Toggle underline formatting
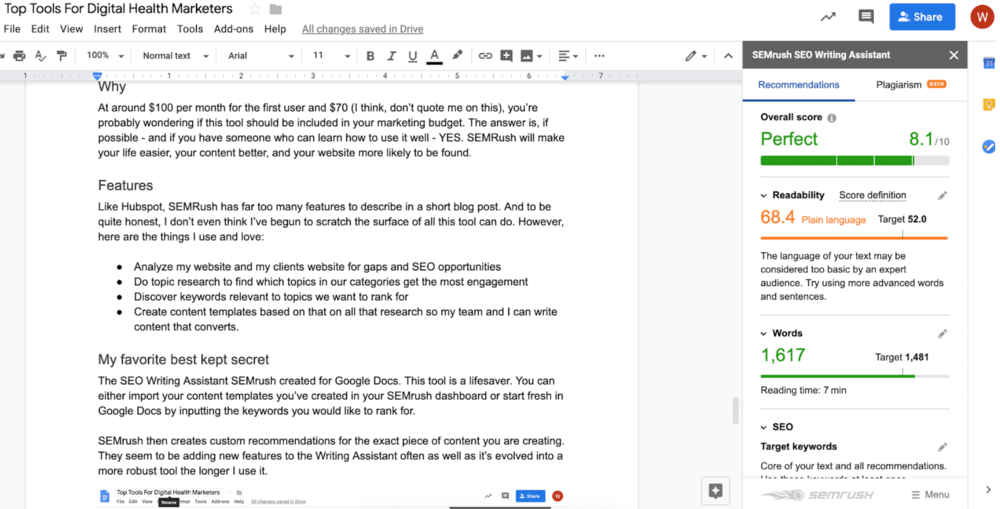 point(413,56)
